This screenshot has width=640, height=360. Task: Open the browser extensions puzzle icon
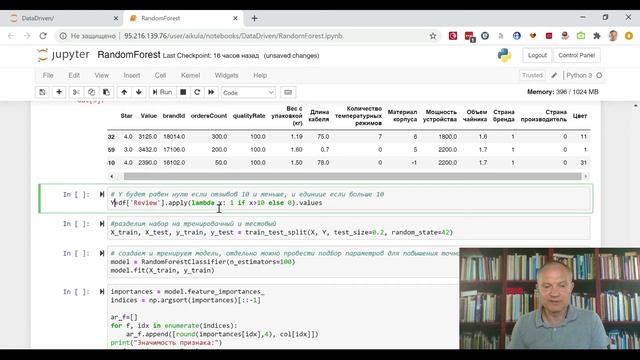coord(597,36)
